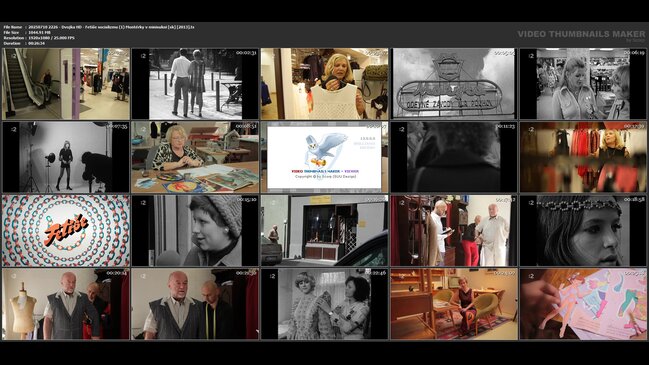Open thumbnail of blonde woman holding white dress
The image size is (649, 365).
click(x=324, y=84)
